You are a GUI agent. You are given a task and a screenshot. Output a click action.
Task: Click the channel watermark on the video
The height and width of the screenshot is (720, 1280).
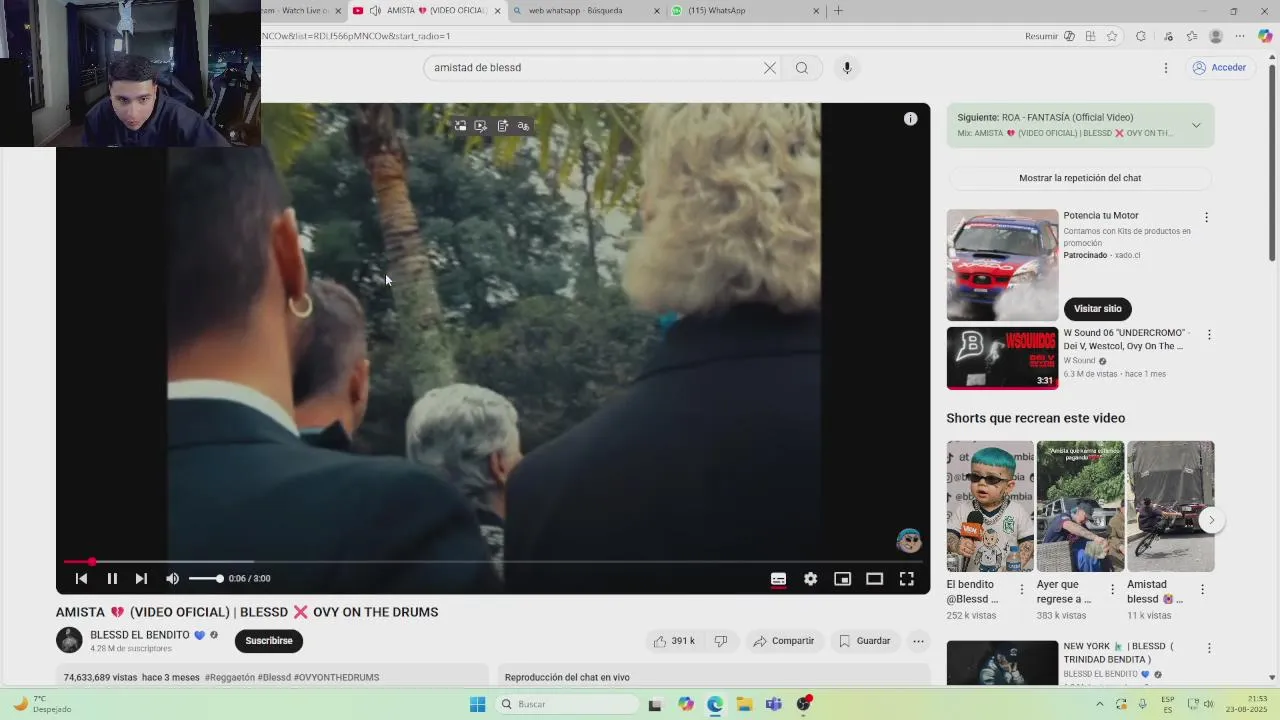908,541
